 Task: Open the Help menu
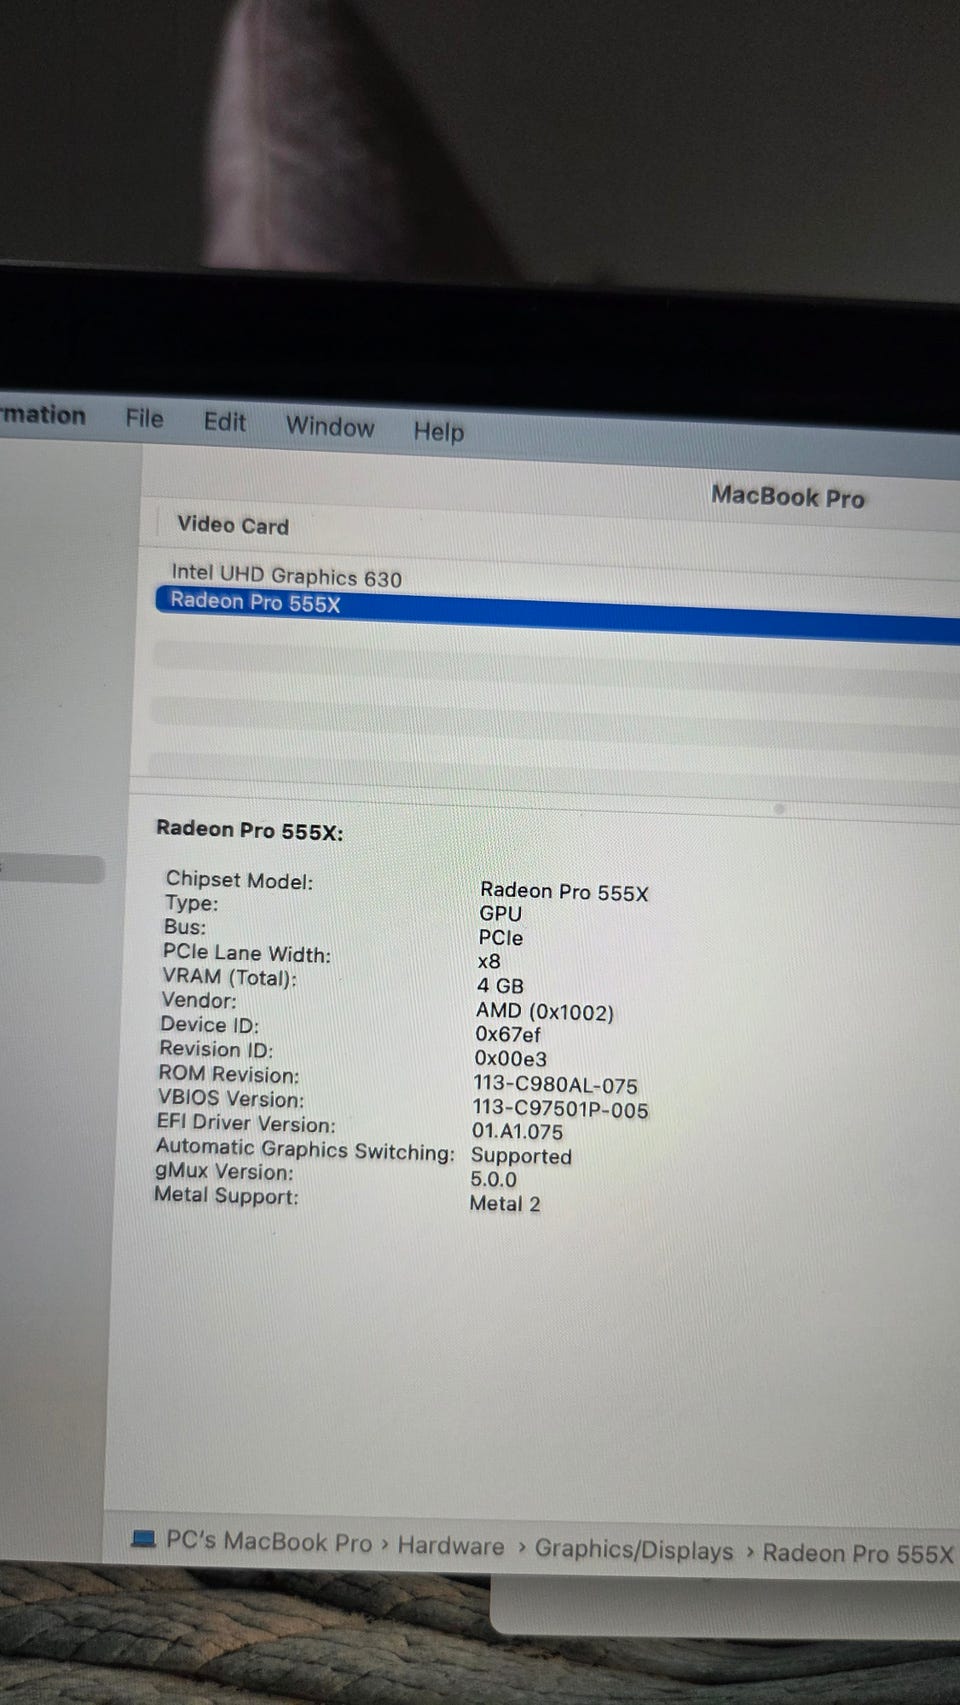click(x=438, y=431)
